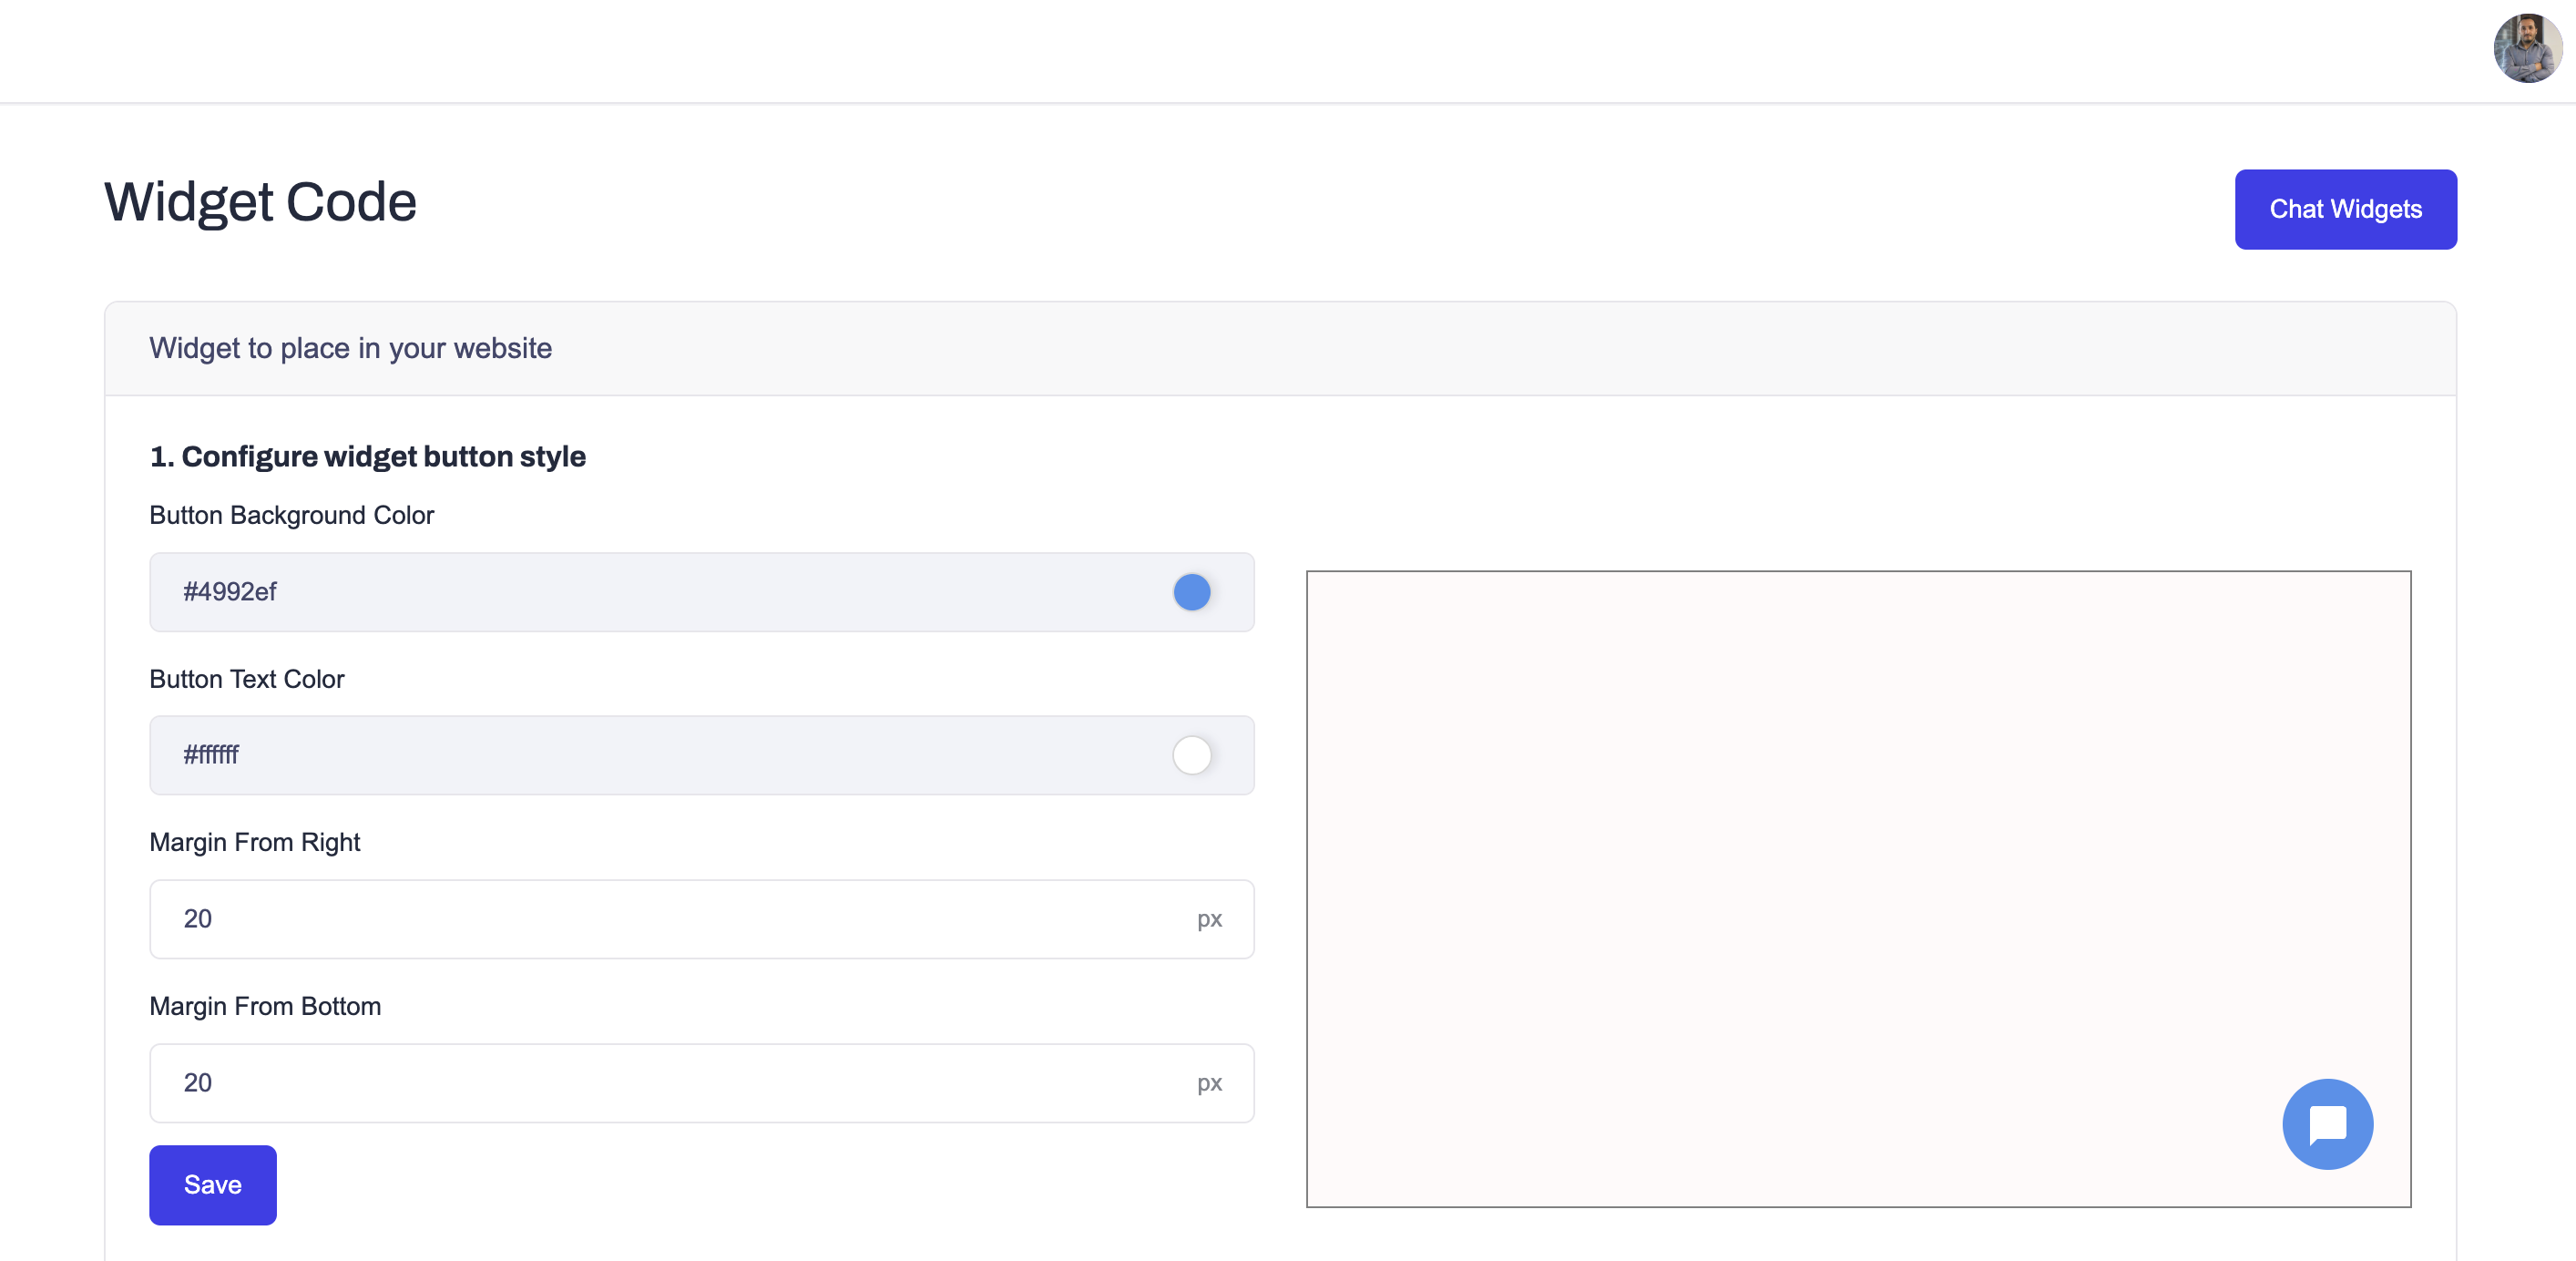Click the Button Background Color input showing #4992ef
This screenshot has height=1261, width=2576.
point(600,592)
